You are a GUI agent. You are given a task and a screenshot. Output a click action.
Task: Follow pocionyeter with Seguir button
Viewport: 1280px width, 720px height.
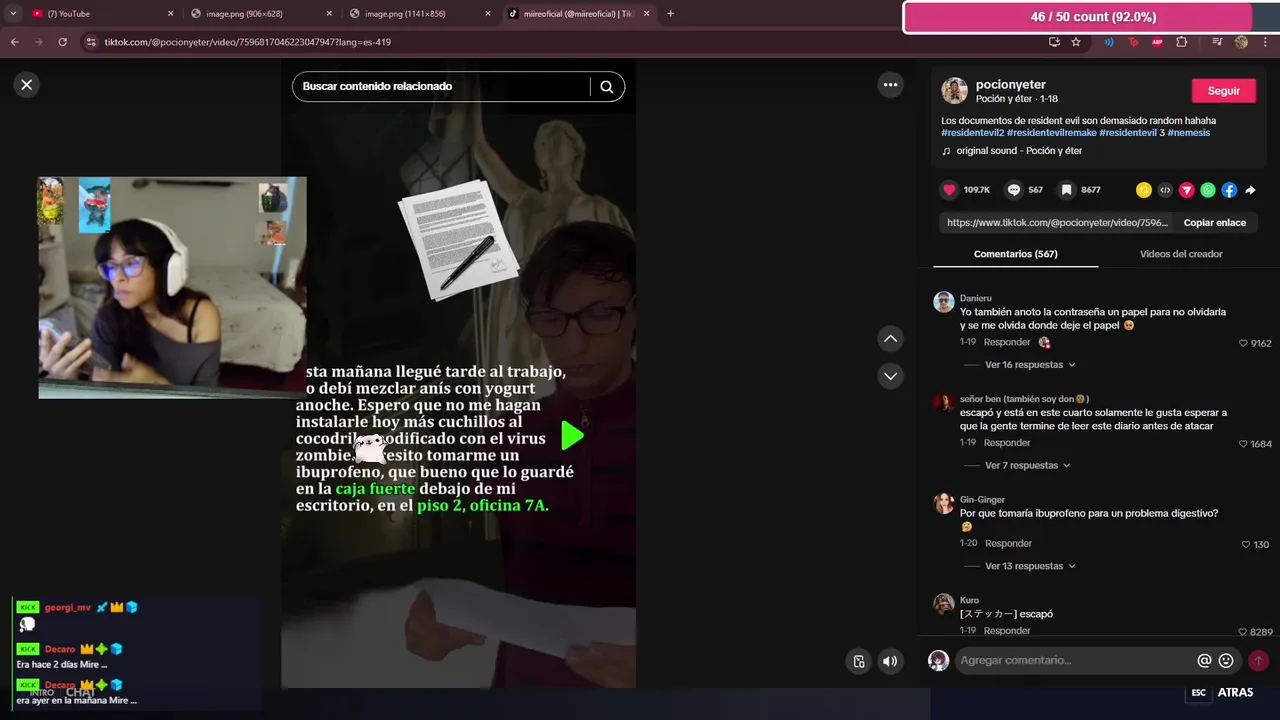click(1223, 90)
